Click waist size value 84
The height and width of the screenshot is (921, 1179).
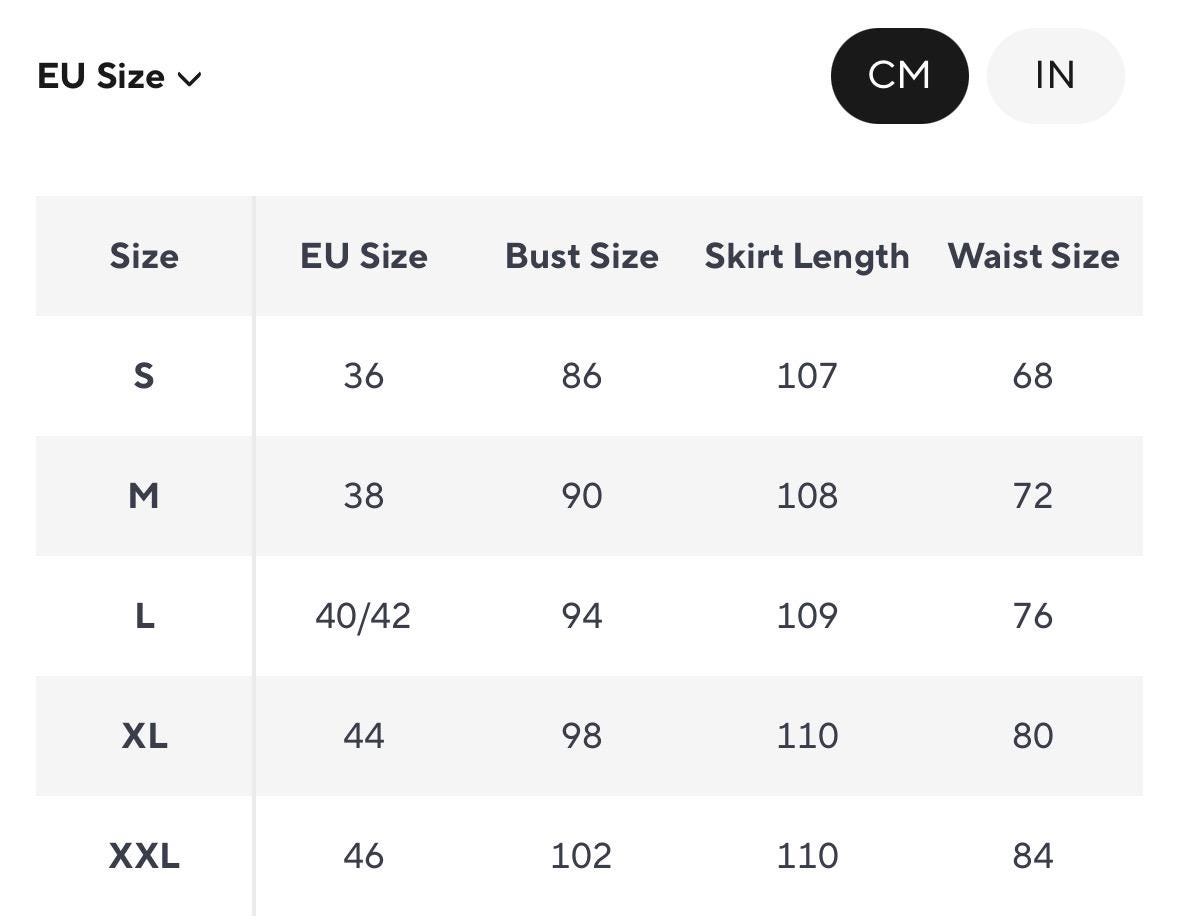[1032, 856]
